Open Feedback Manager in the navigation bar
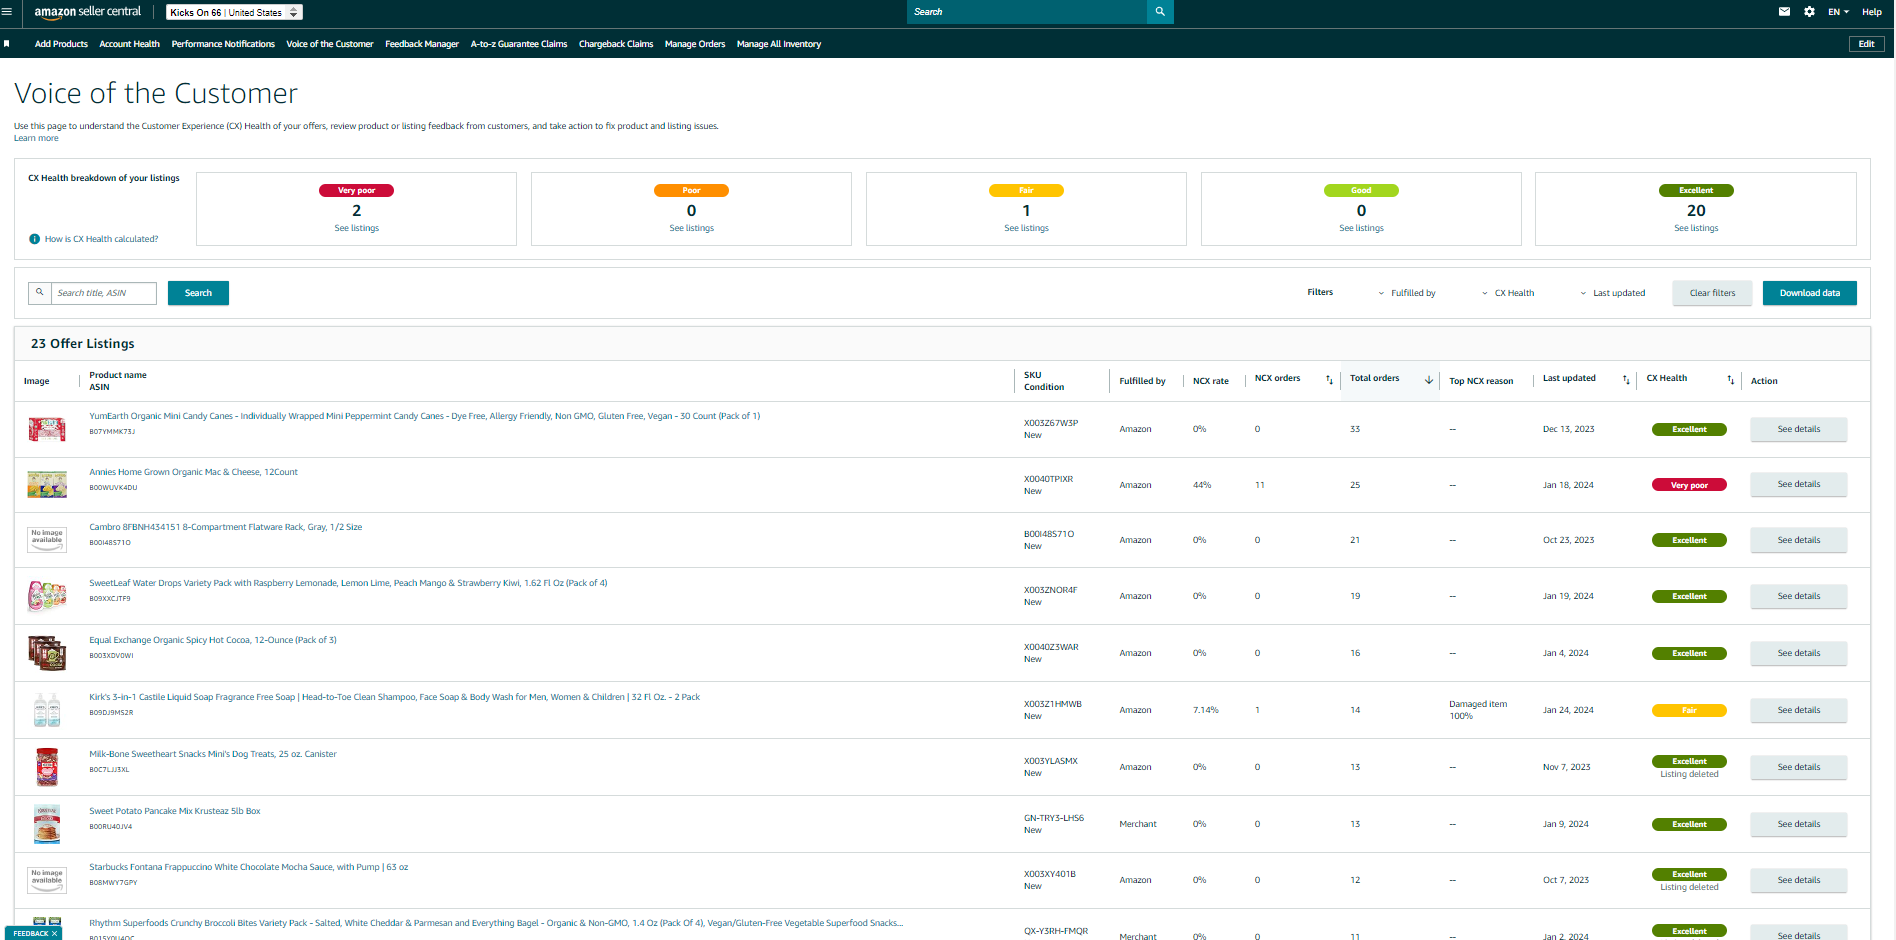 tap(422, 44)
